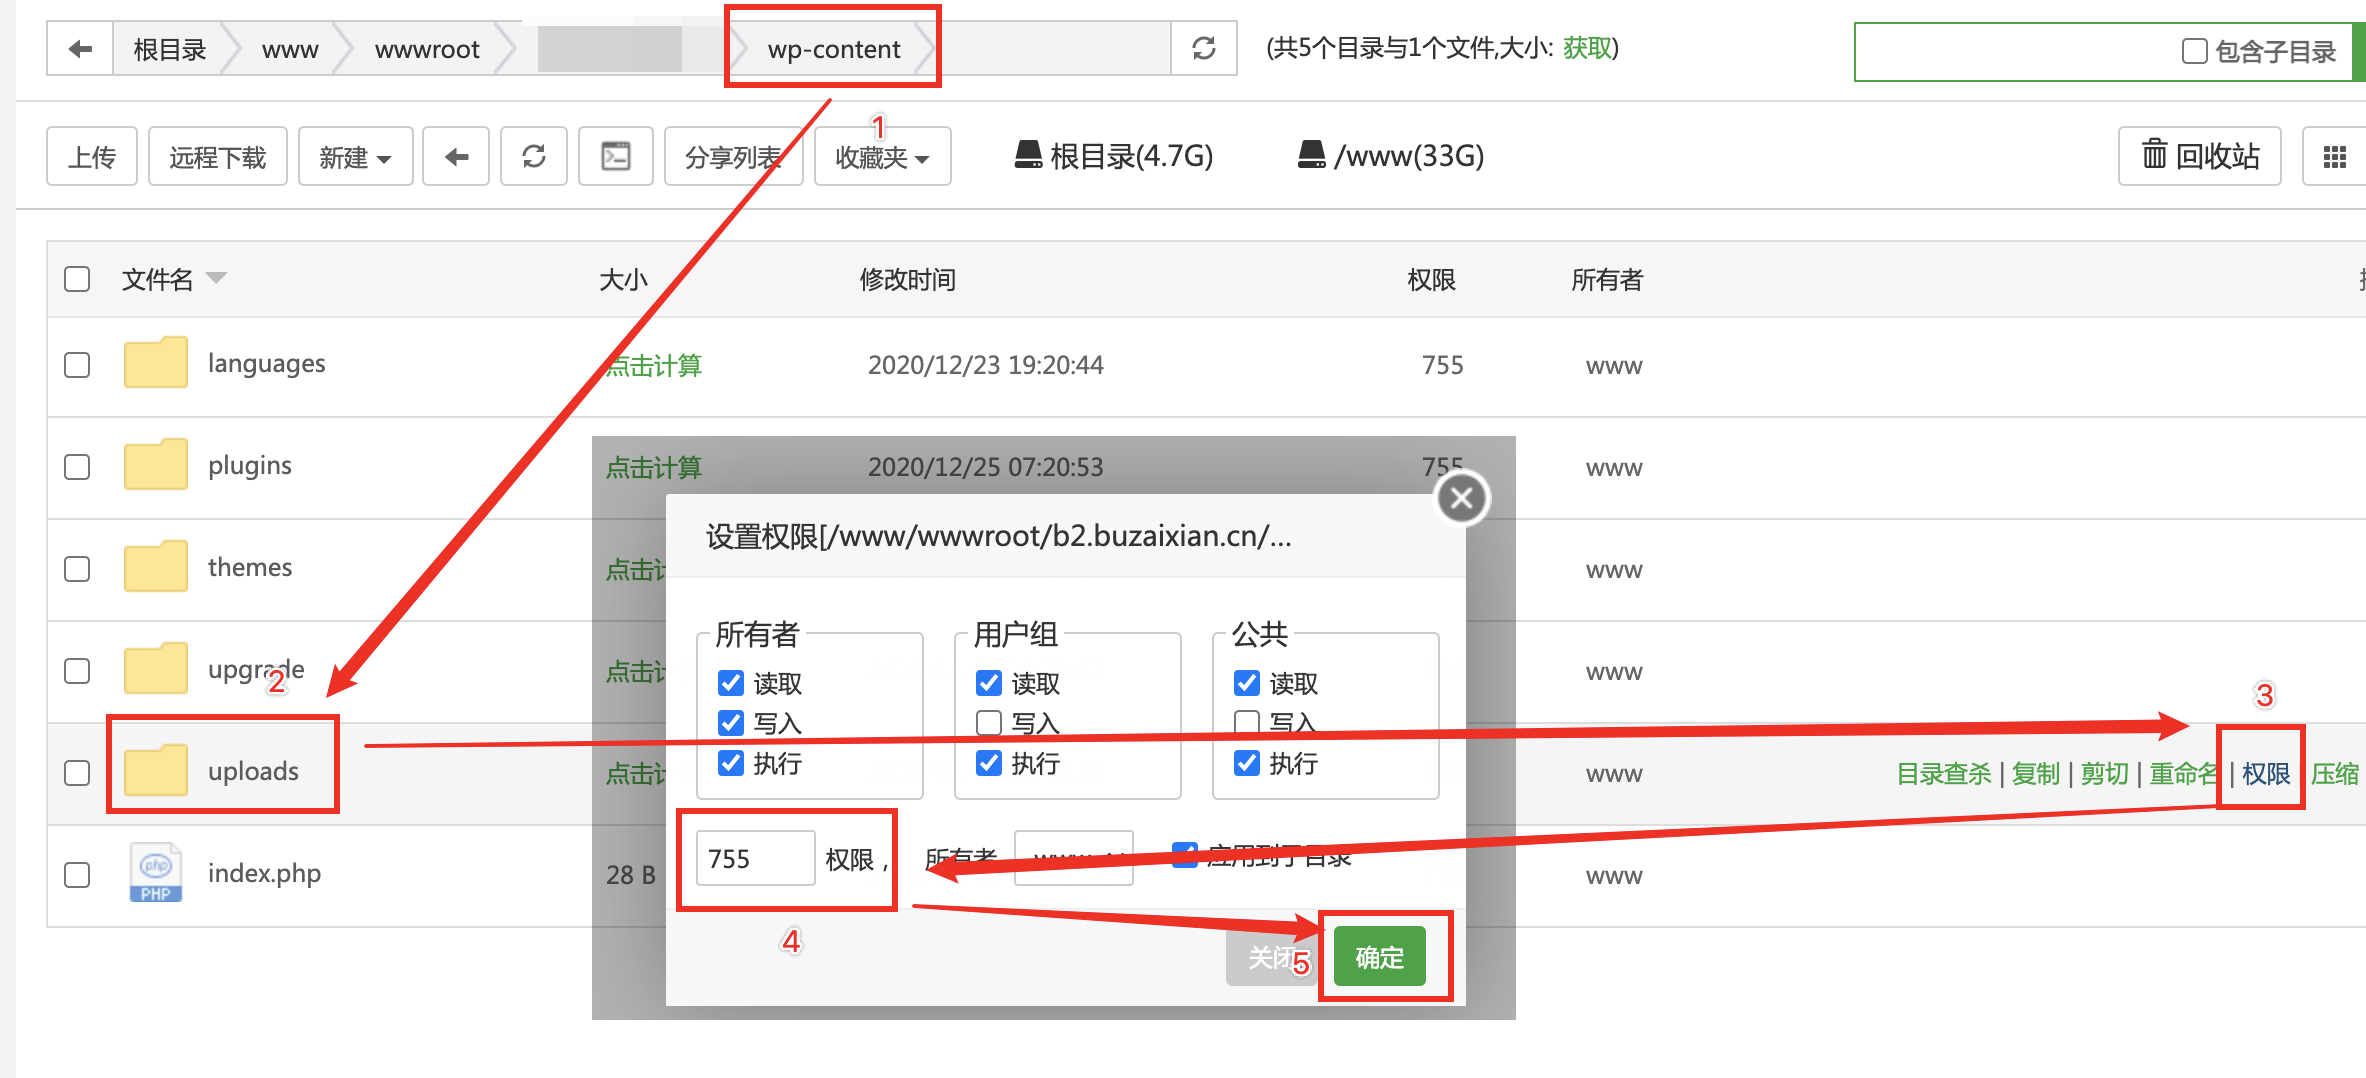Open the 新建 dropdown
The image size is (2366, 1078).
coord(355,157)
